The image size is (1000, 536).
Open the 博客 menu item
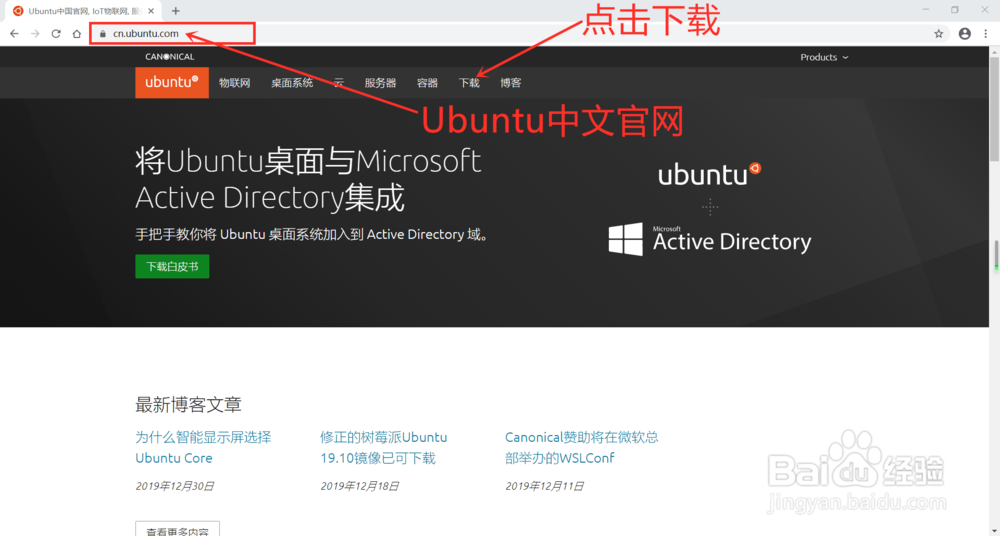pos(511,83)
